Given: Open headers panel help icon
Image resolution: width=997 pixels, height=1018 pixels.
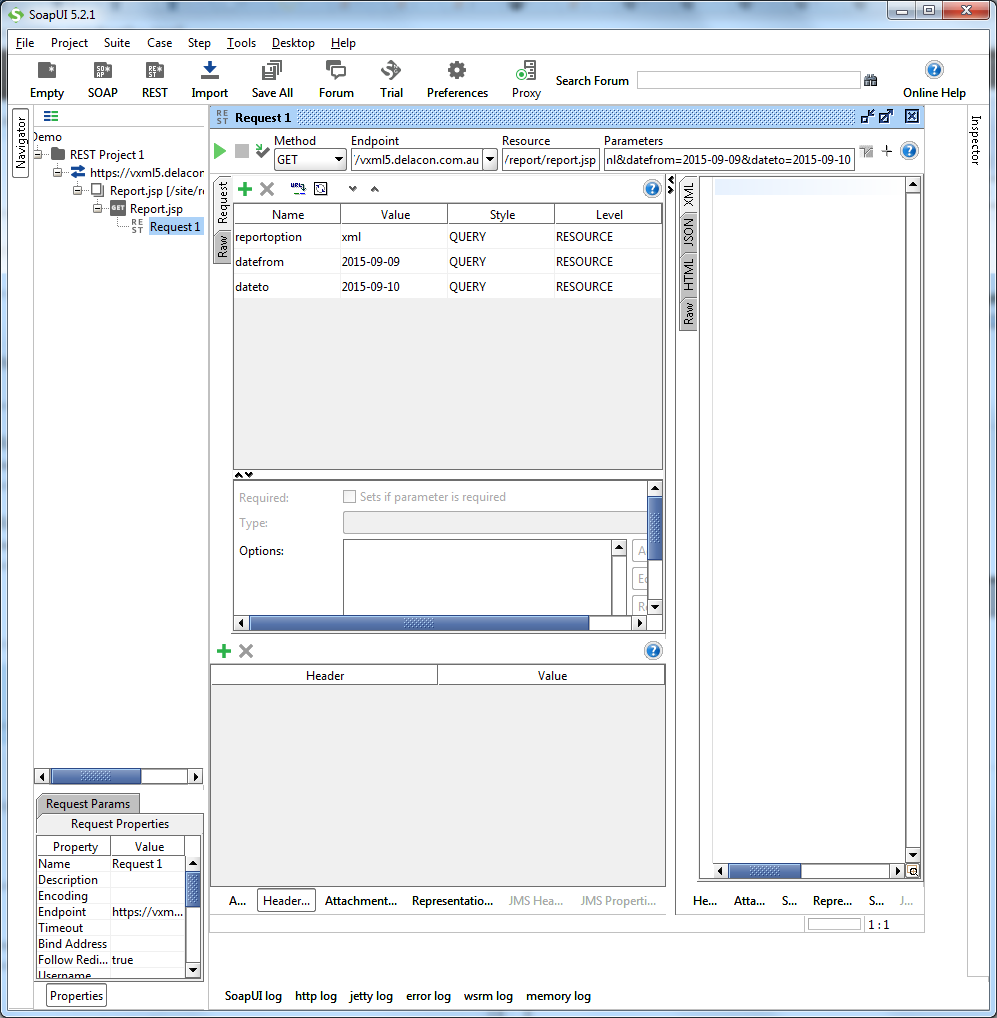Looking at the screenshot, I should [653, 651].
